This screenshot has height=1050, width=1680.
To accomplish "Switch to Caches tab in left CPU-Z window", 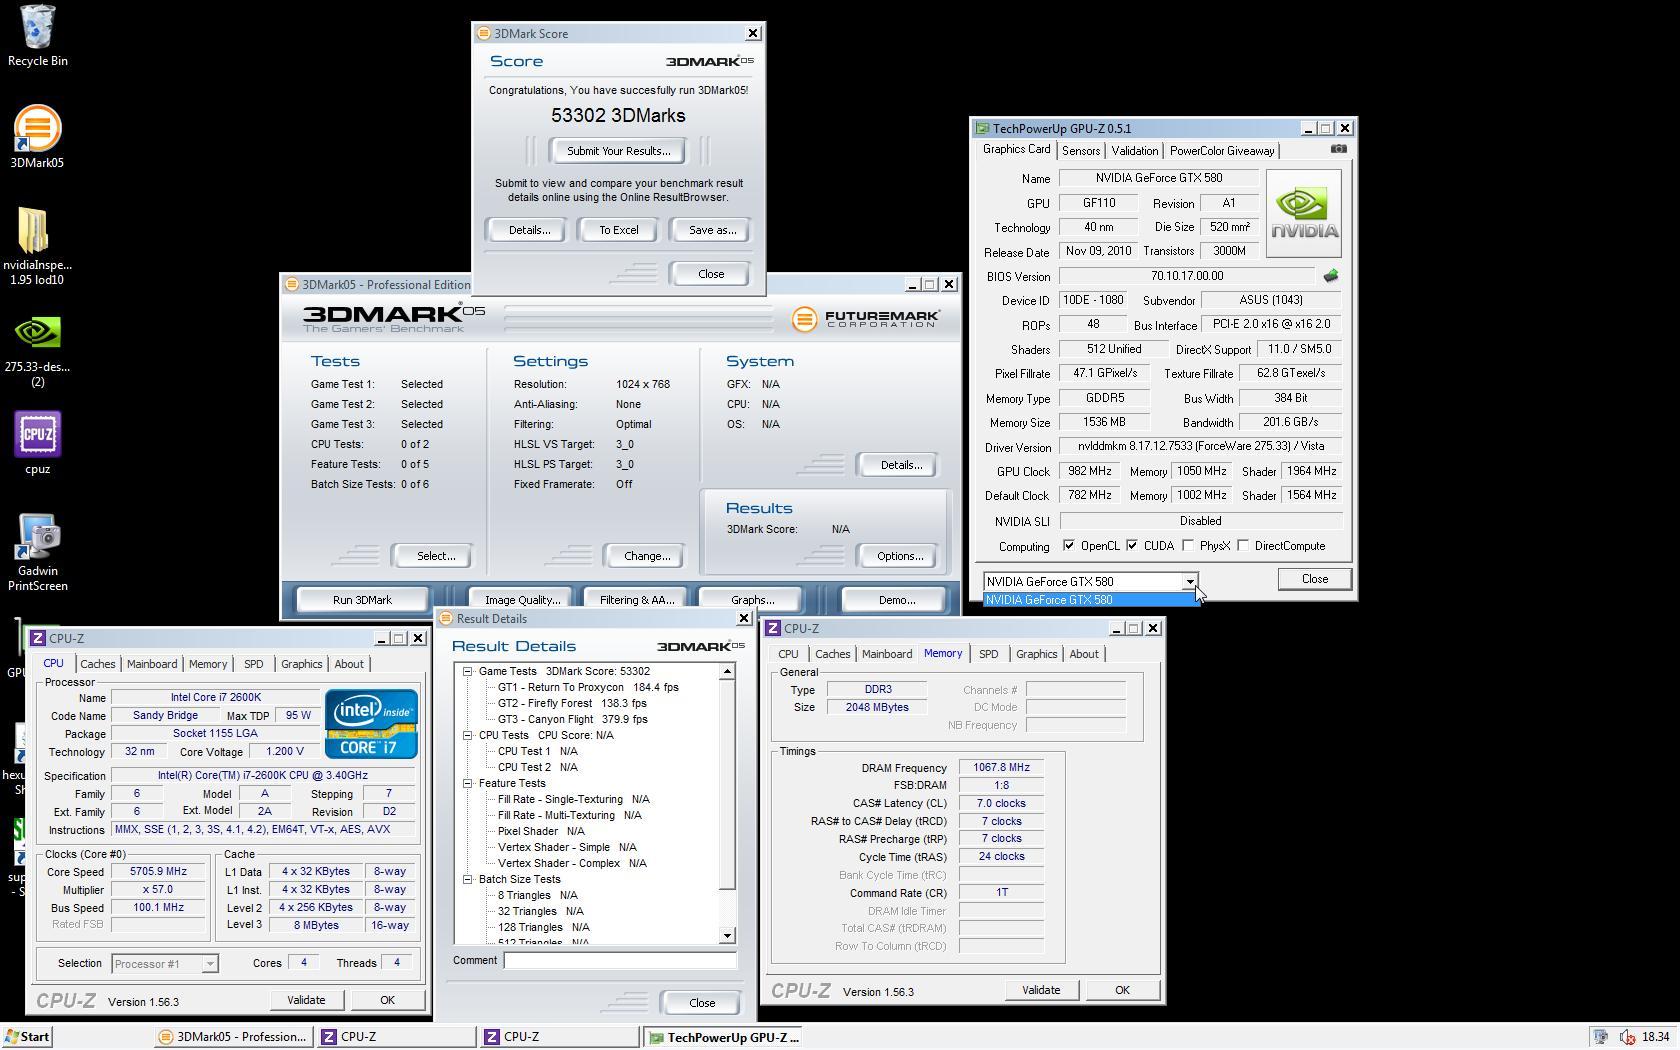I will click(x=97, y=664).
